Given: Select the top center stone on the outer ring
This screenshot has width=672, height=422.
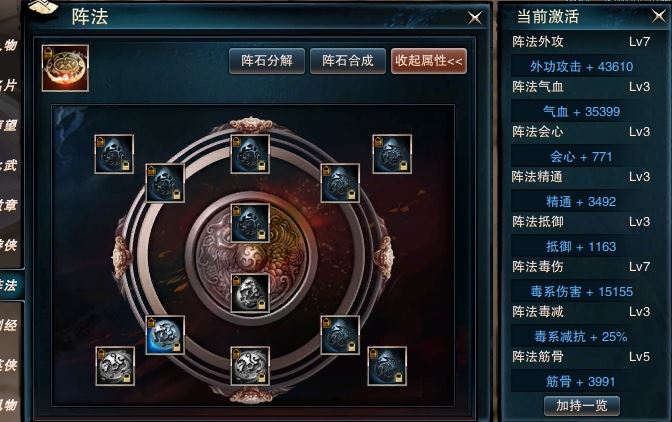Looking at the screenshot, I should (x=250, y=154).
